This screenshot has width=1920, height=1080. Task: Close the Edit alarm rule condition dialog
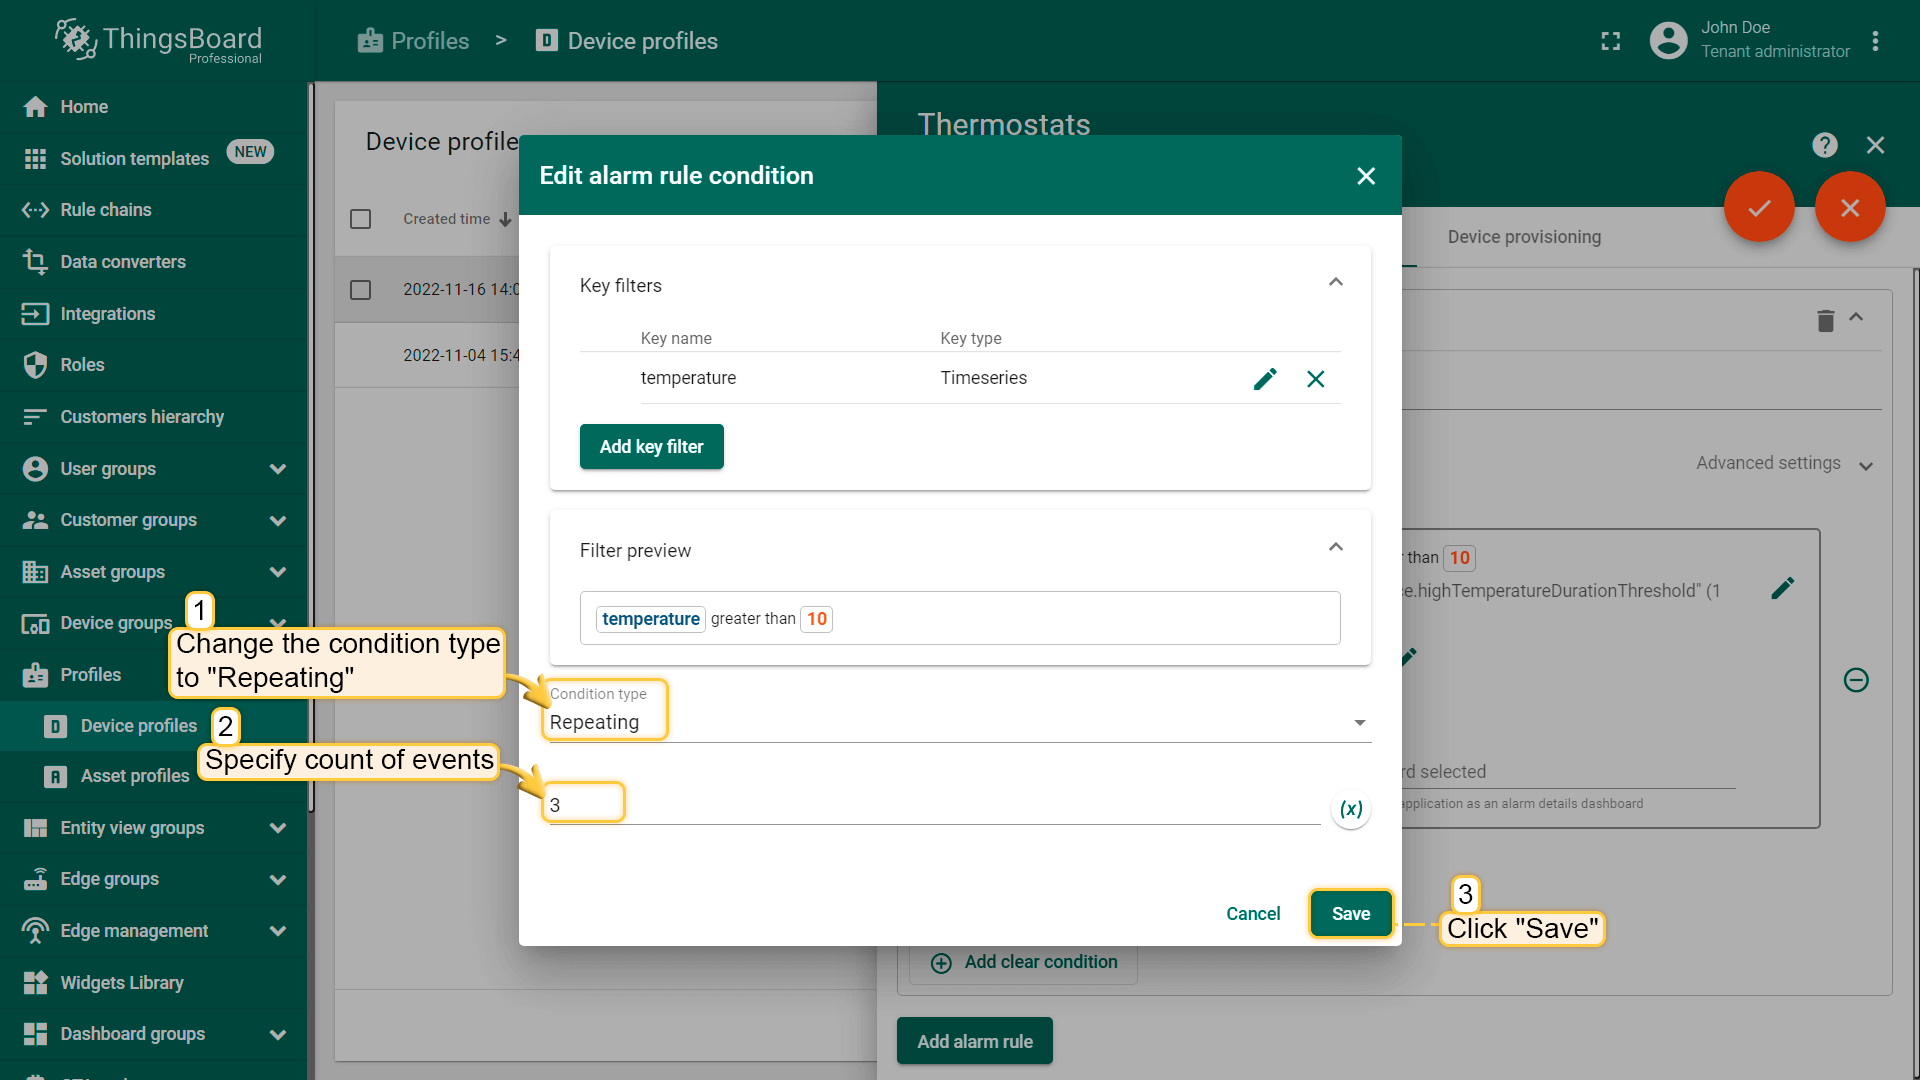[x=1366, y=176]
